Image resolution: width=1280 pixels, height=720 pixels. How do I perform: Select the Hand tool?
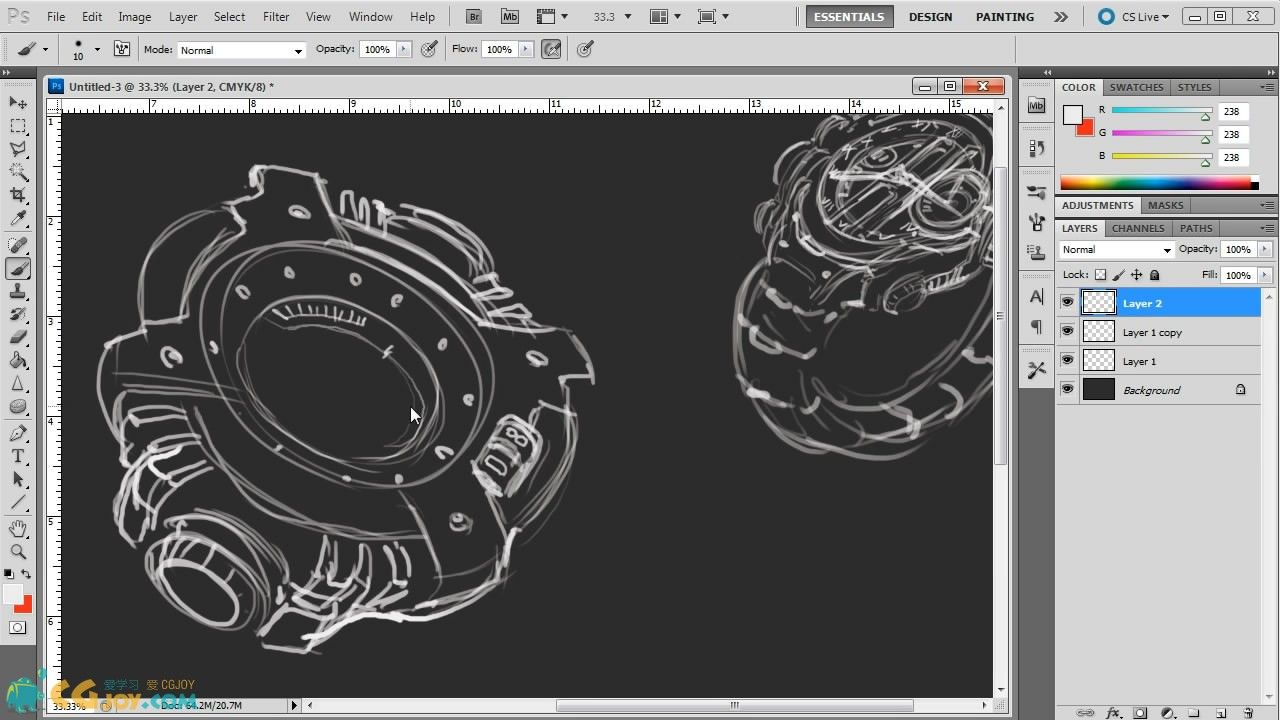[x=18, y=528]
